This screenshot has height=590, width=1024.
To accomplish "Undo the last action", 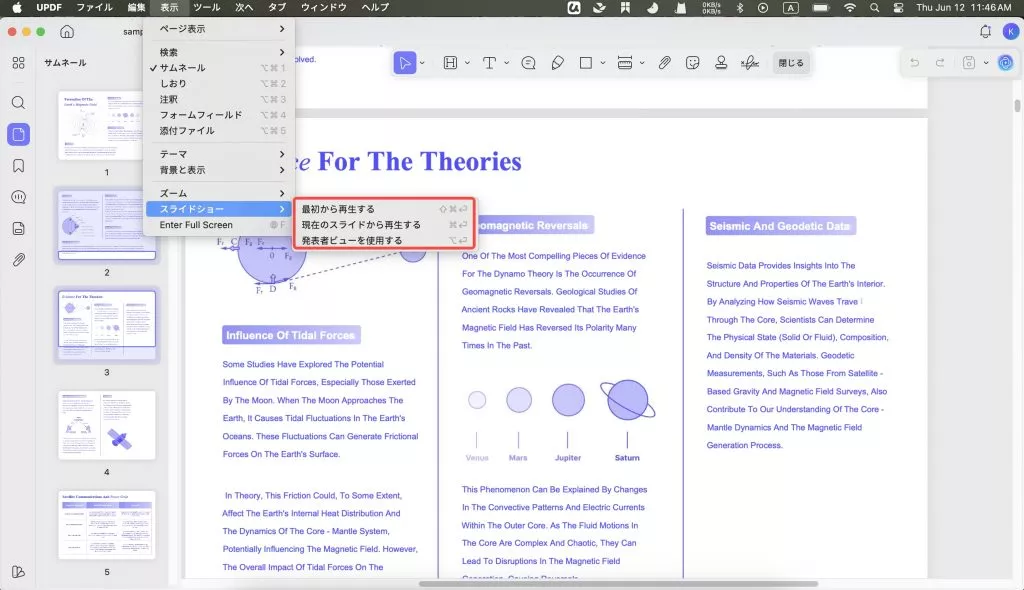I will [914, 63].
